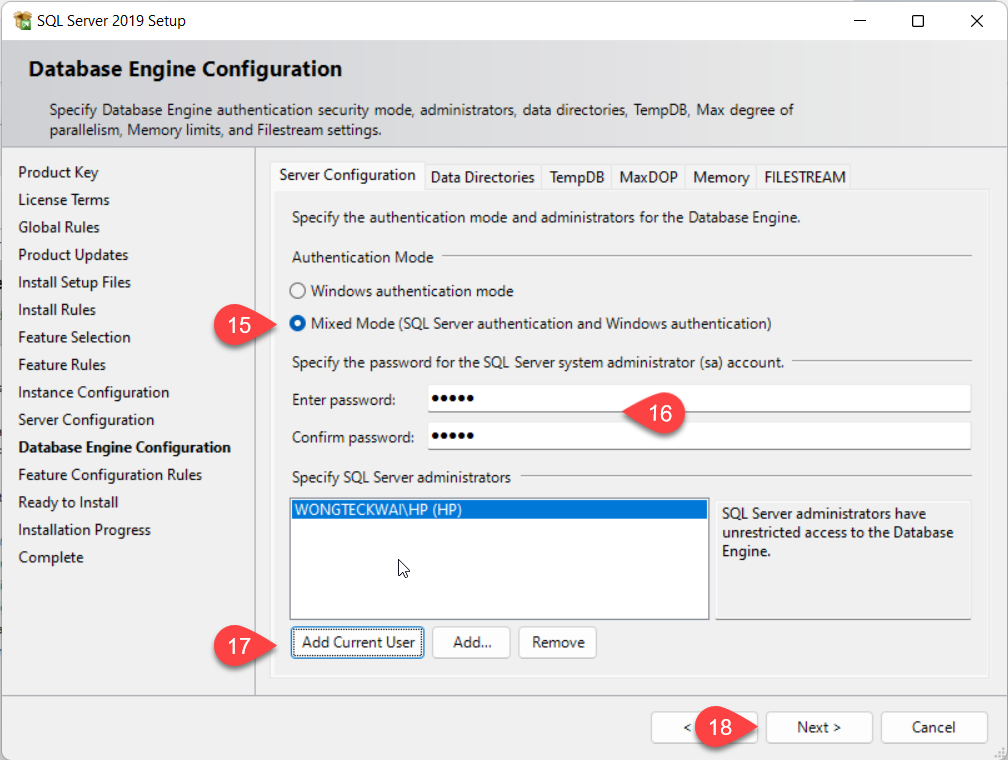Click Next to continue setup
The image size is (1008, 760).
coord(819,727)
